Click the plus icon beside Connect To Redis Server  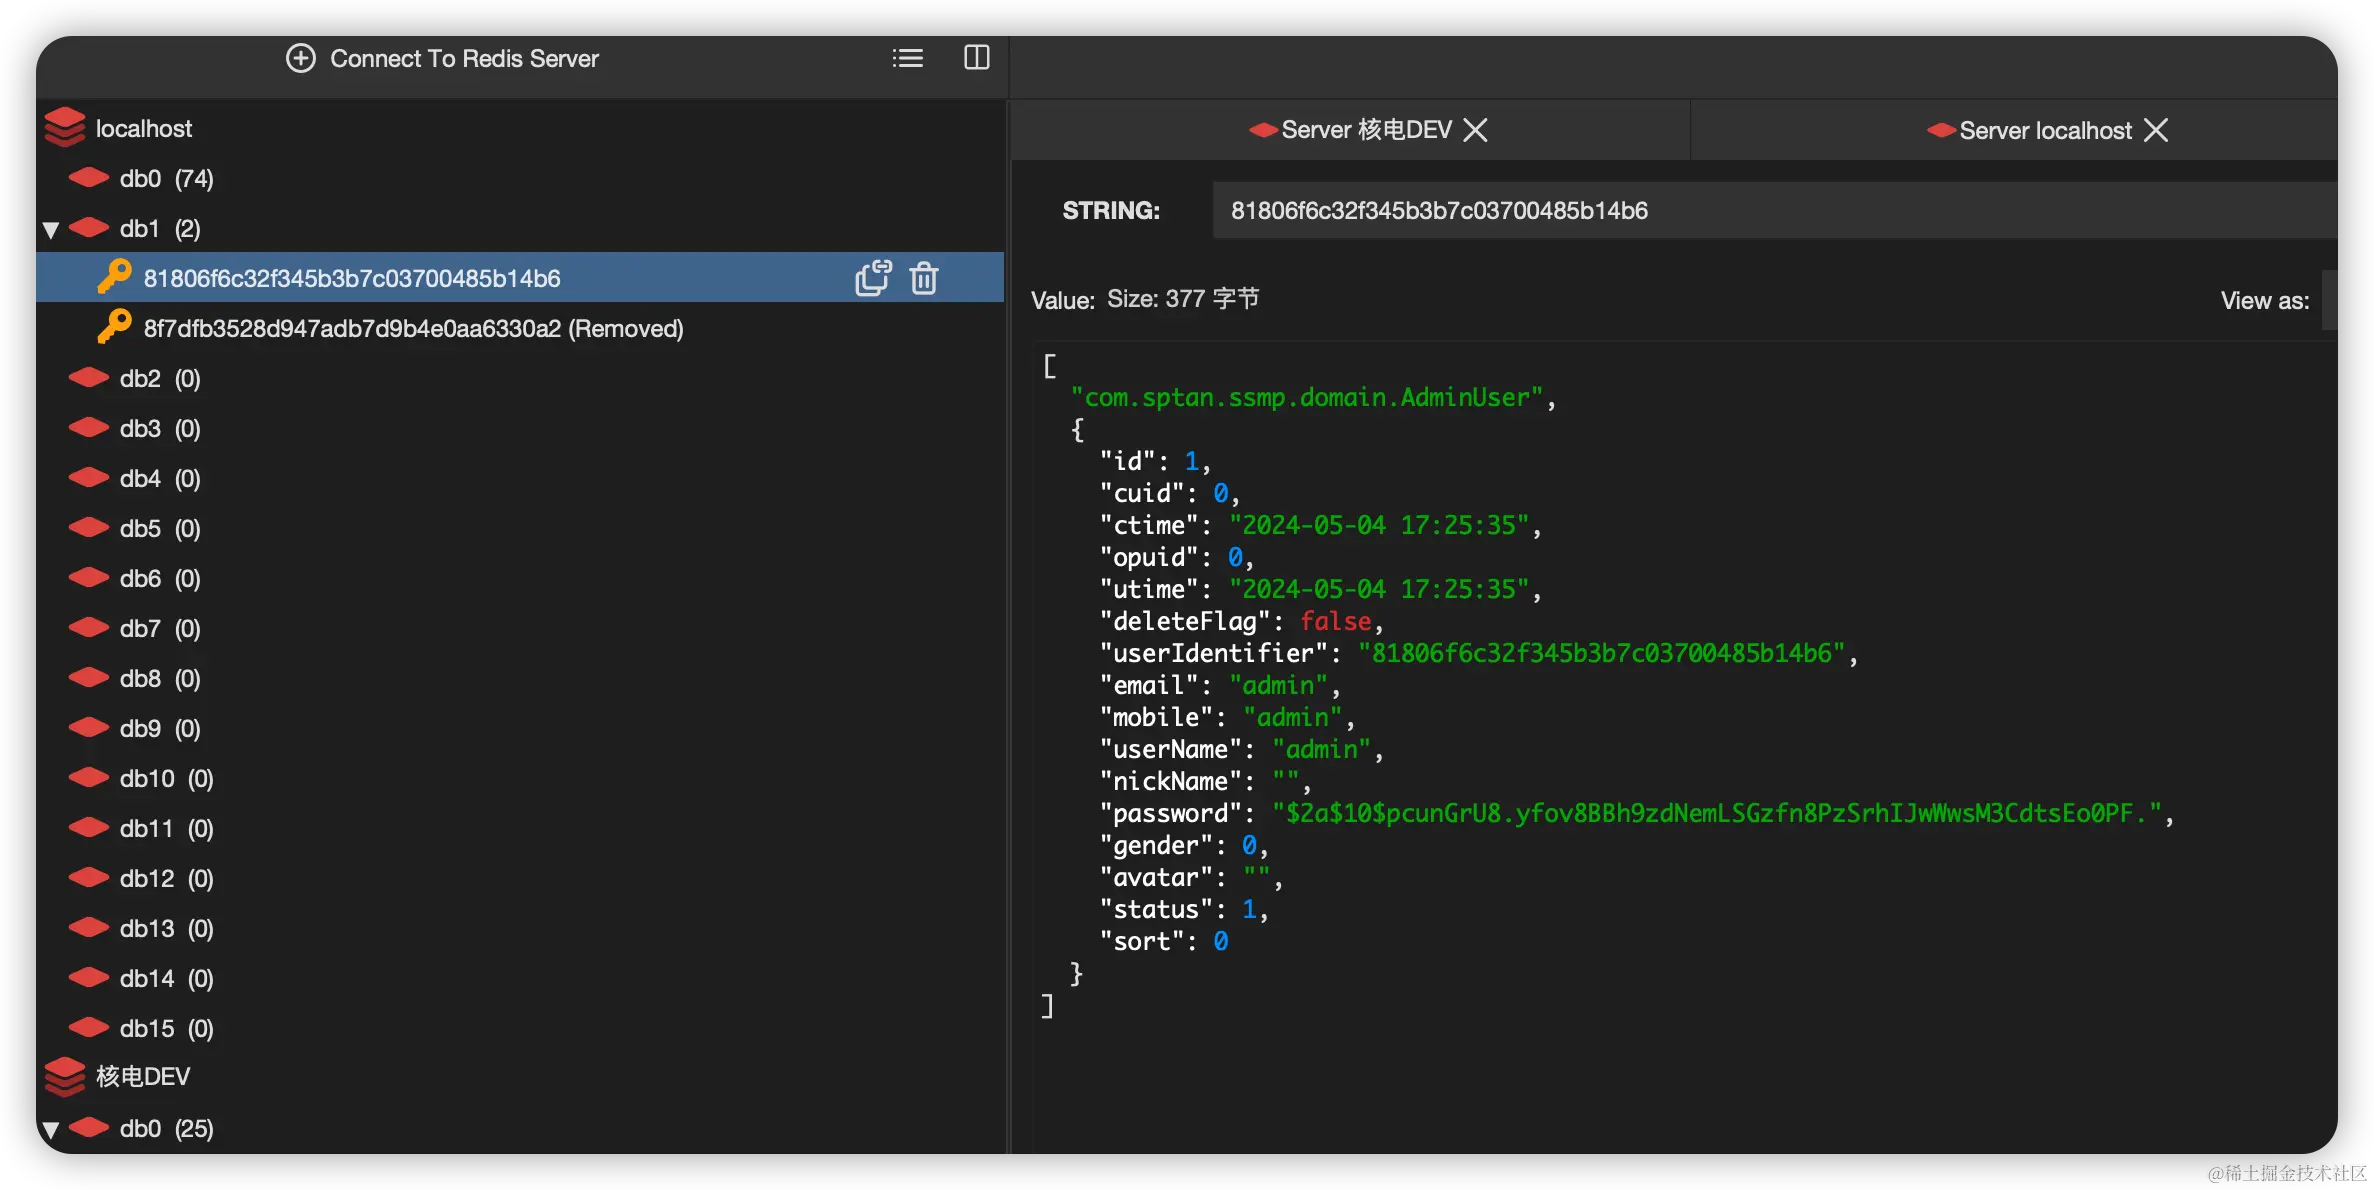300,58
